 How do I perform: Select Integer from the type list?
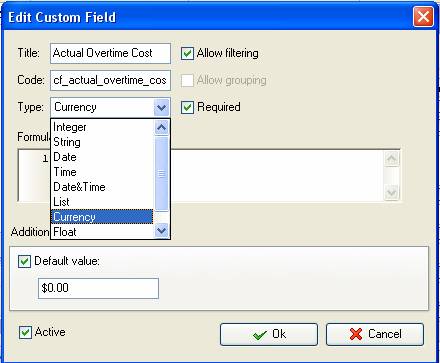pyautogui.click(x=102, y=127)
